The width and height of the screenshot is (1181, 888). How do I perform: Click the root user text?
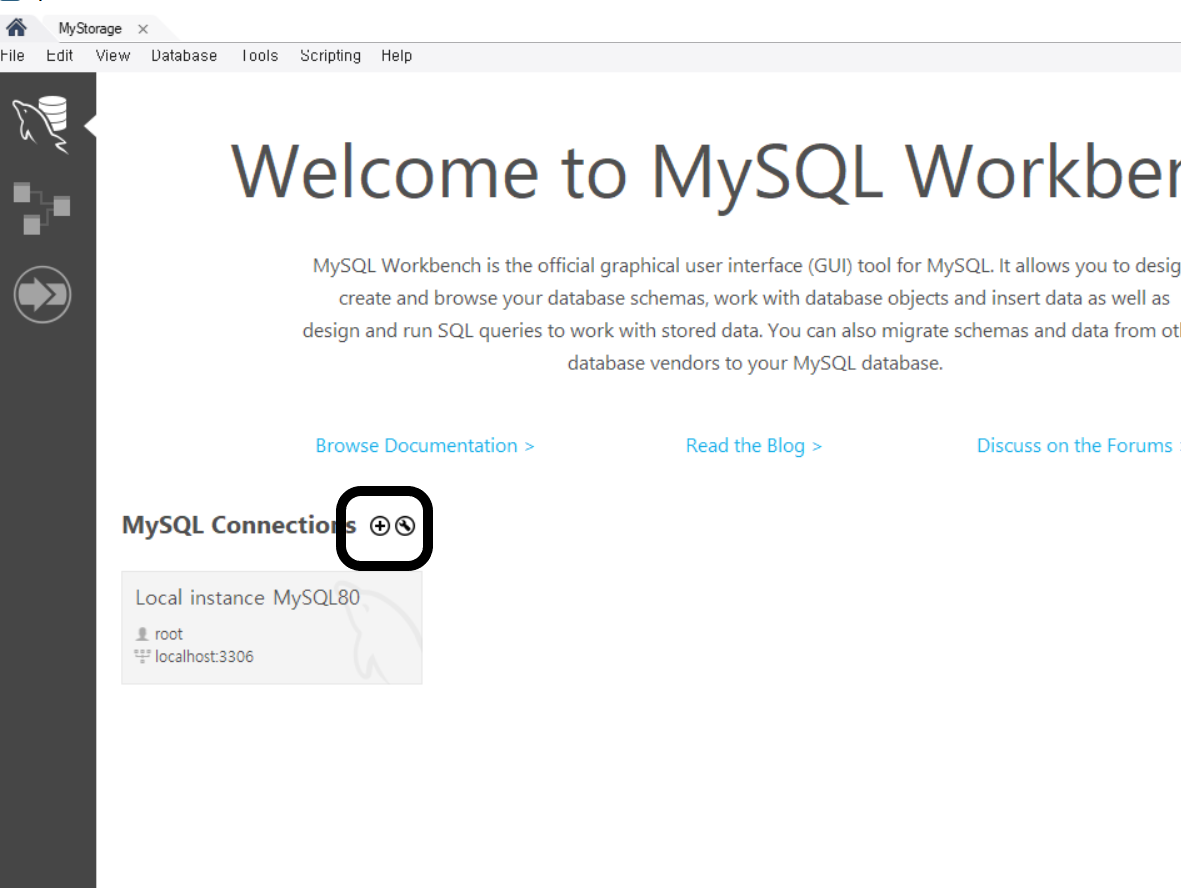(x=169, y=634)
